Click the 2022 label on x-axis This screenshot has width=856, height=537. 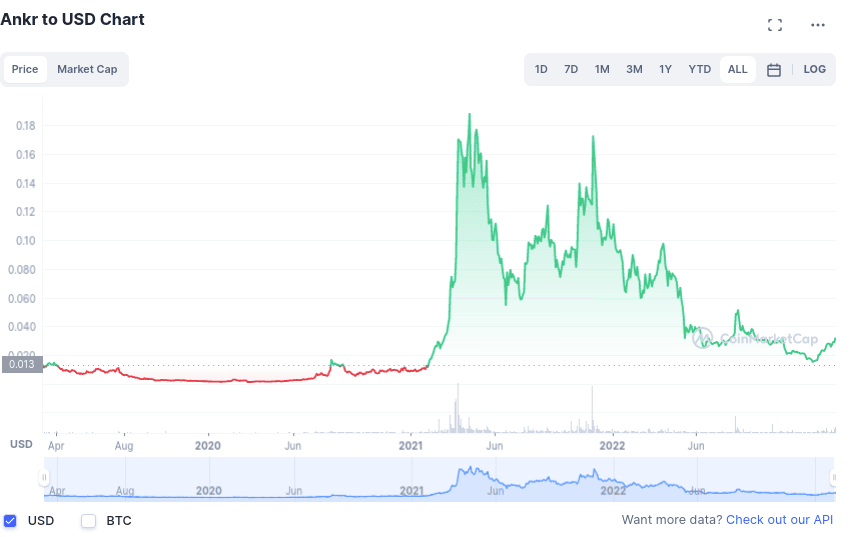pyautogui.click(x=613, y=446)
